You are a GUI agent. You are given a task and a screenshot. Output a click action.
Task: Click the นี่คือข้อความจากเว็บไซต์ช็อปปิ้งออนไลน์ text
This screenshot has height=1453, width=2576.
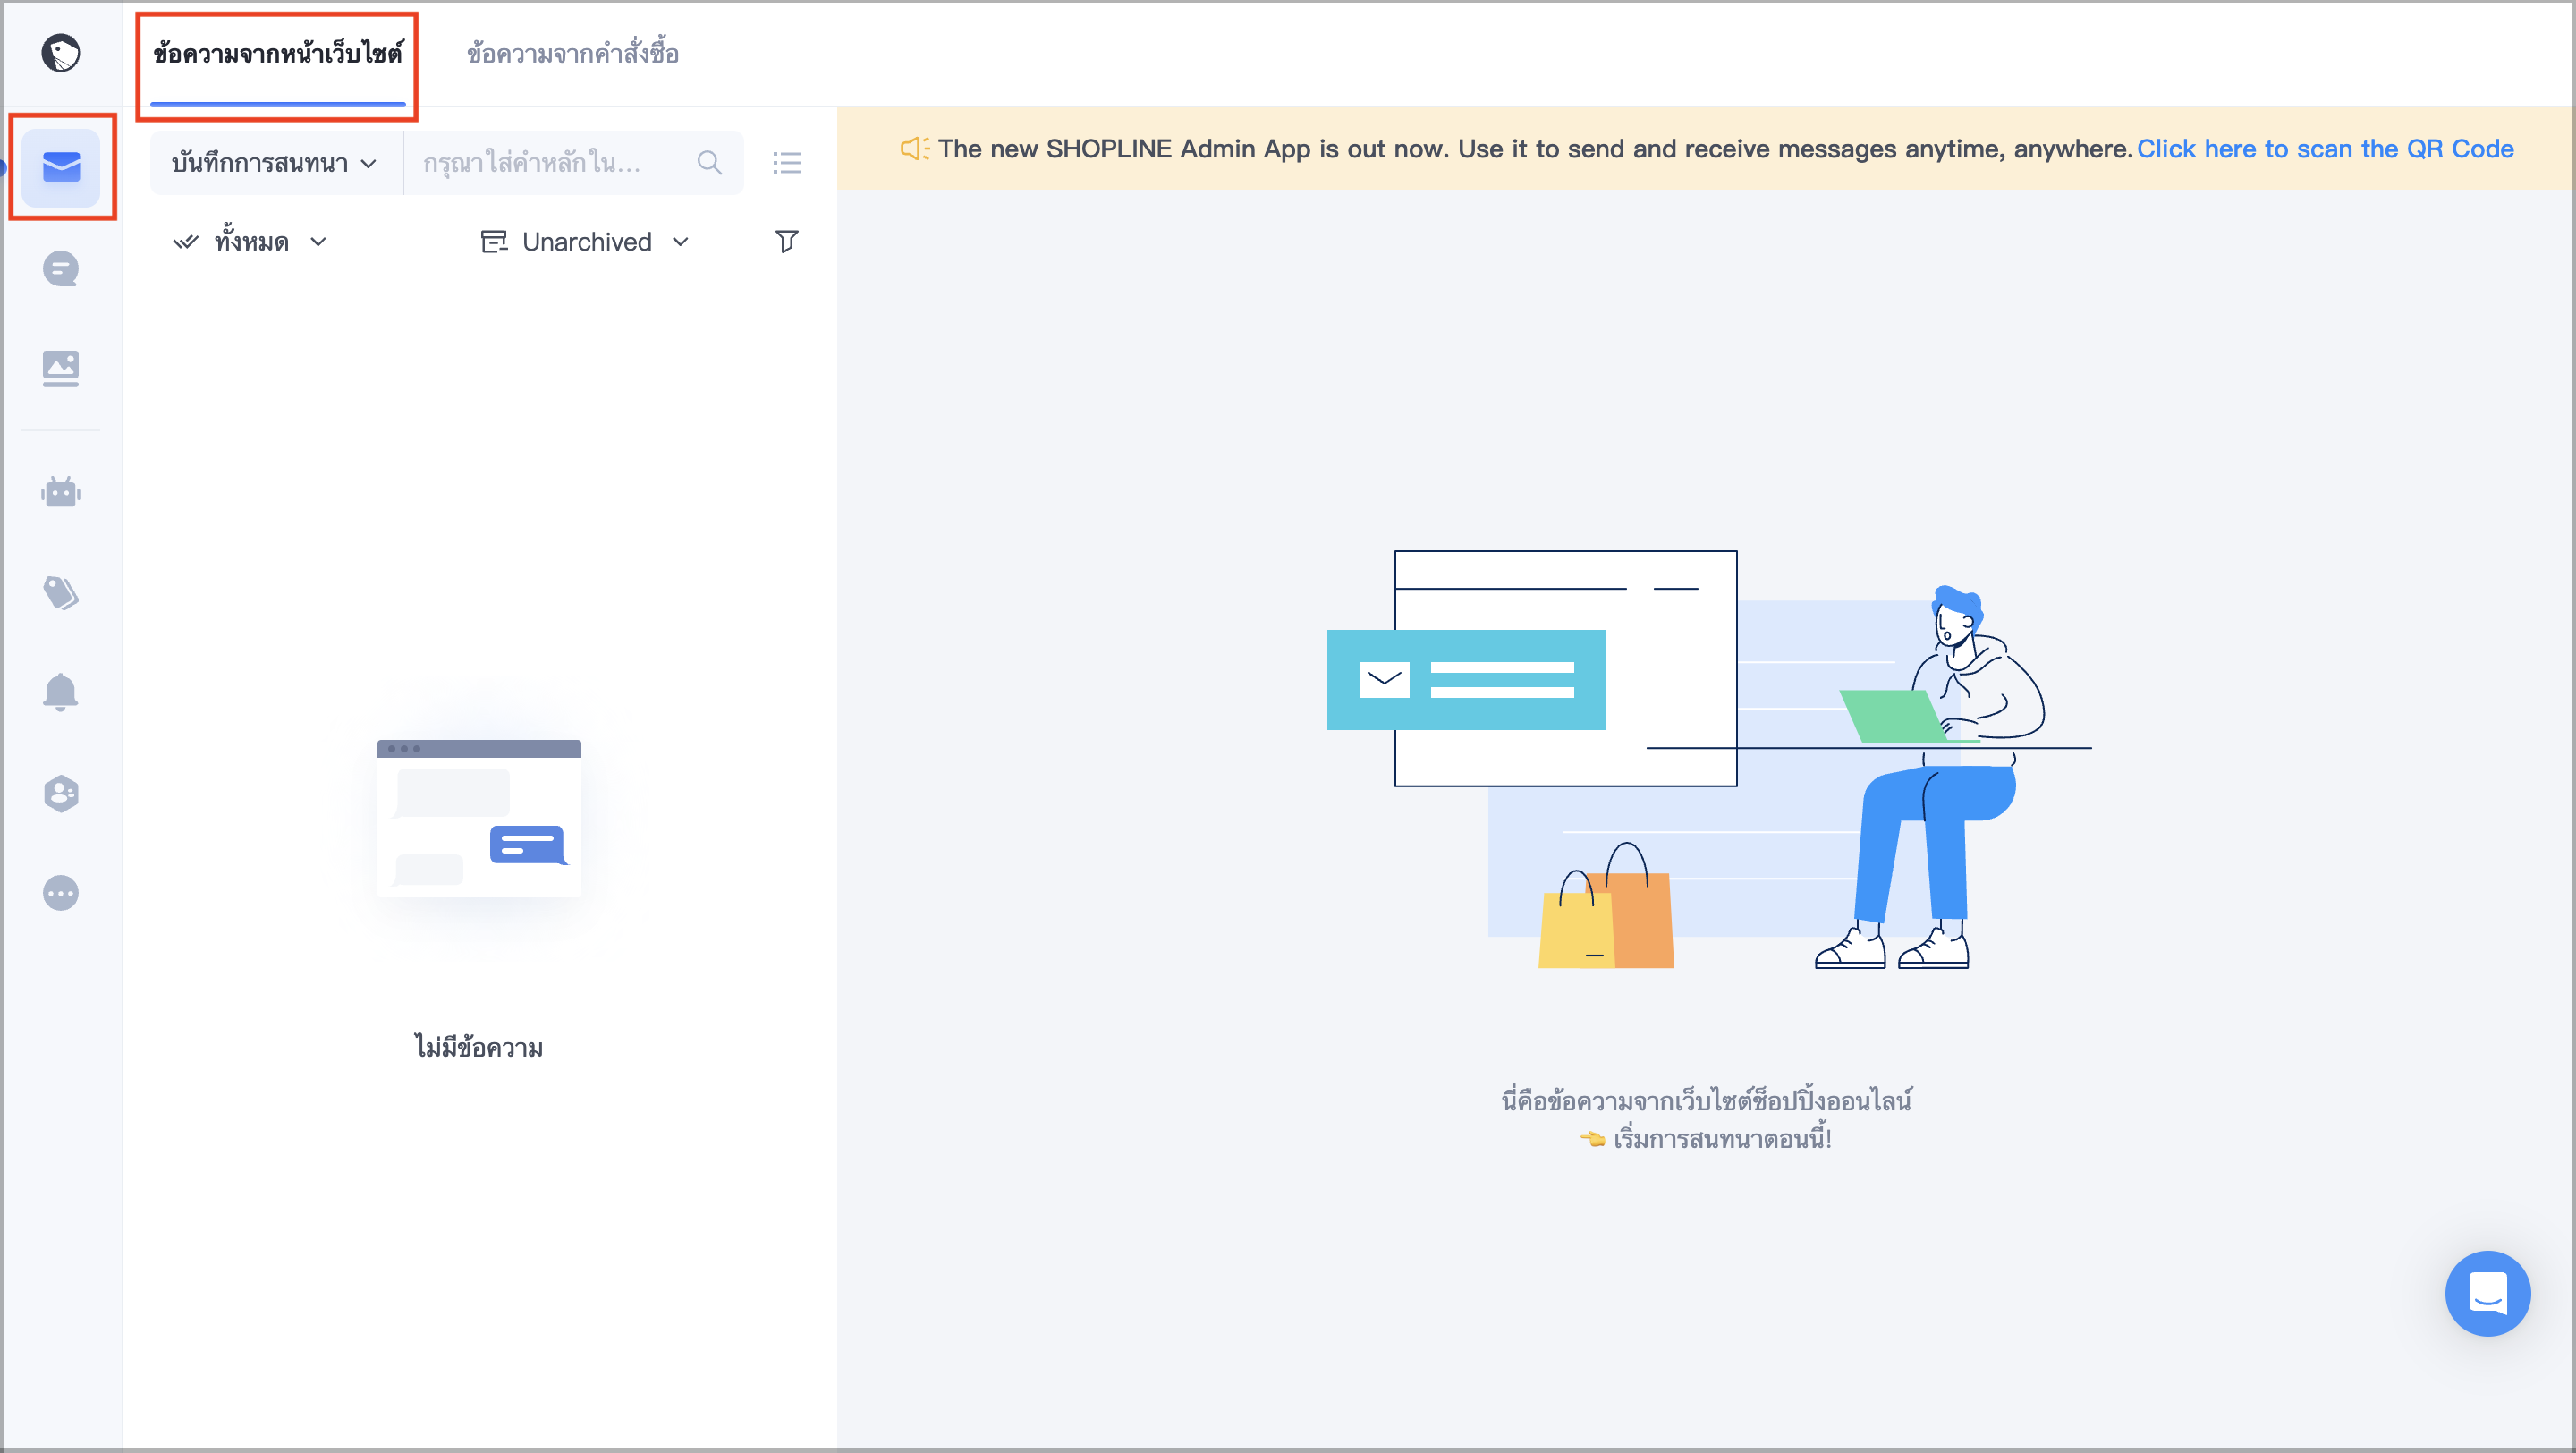tap(1706, 1100)
